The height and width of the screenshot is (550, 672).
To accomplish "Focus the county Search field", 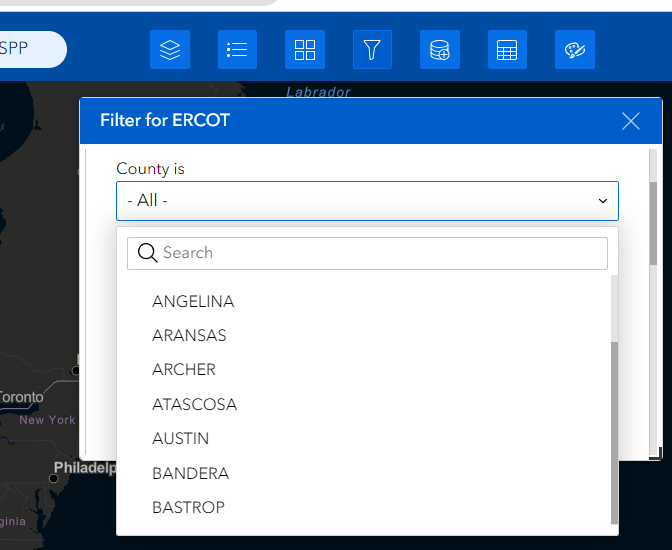I will click(380, 253).
